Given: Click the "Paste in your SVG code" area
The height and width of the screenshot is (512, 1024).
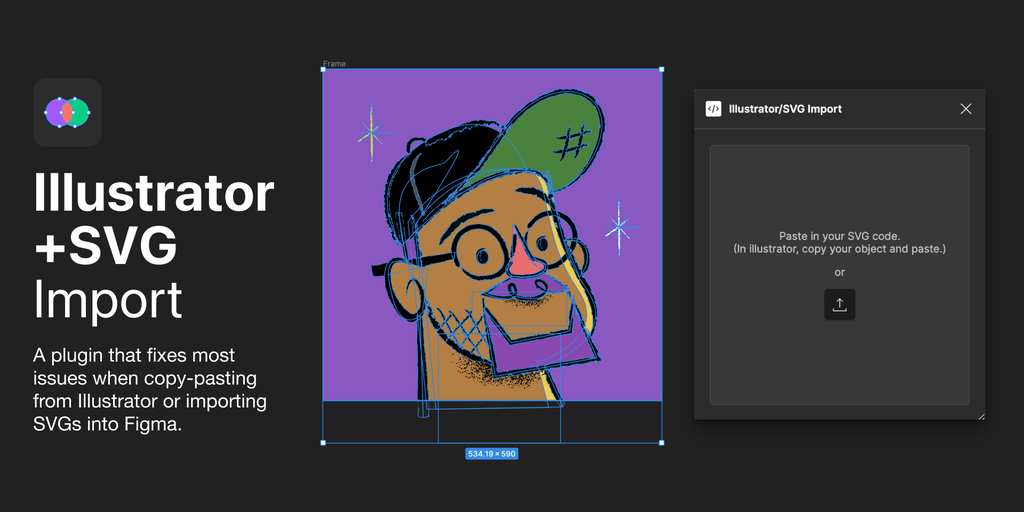Looking at the screenshot, I should 839,242.
